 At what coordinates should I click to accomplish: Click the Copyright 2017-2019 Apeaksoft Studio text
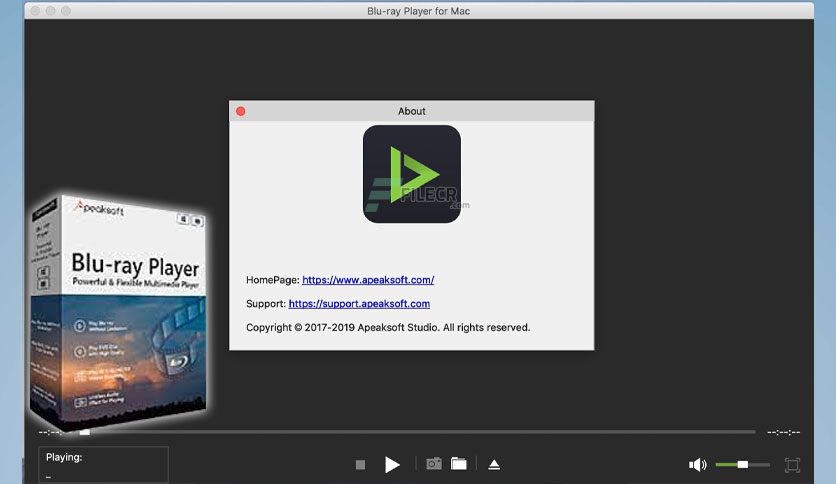388,327
